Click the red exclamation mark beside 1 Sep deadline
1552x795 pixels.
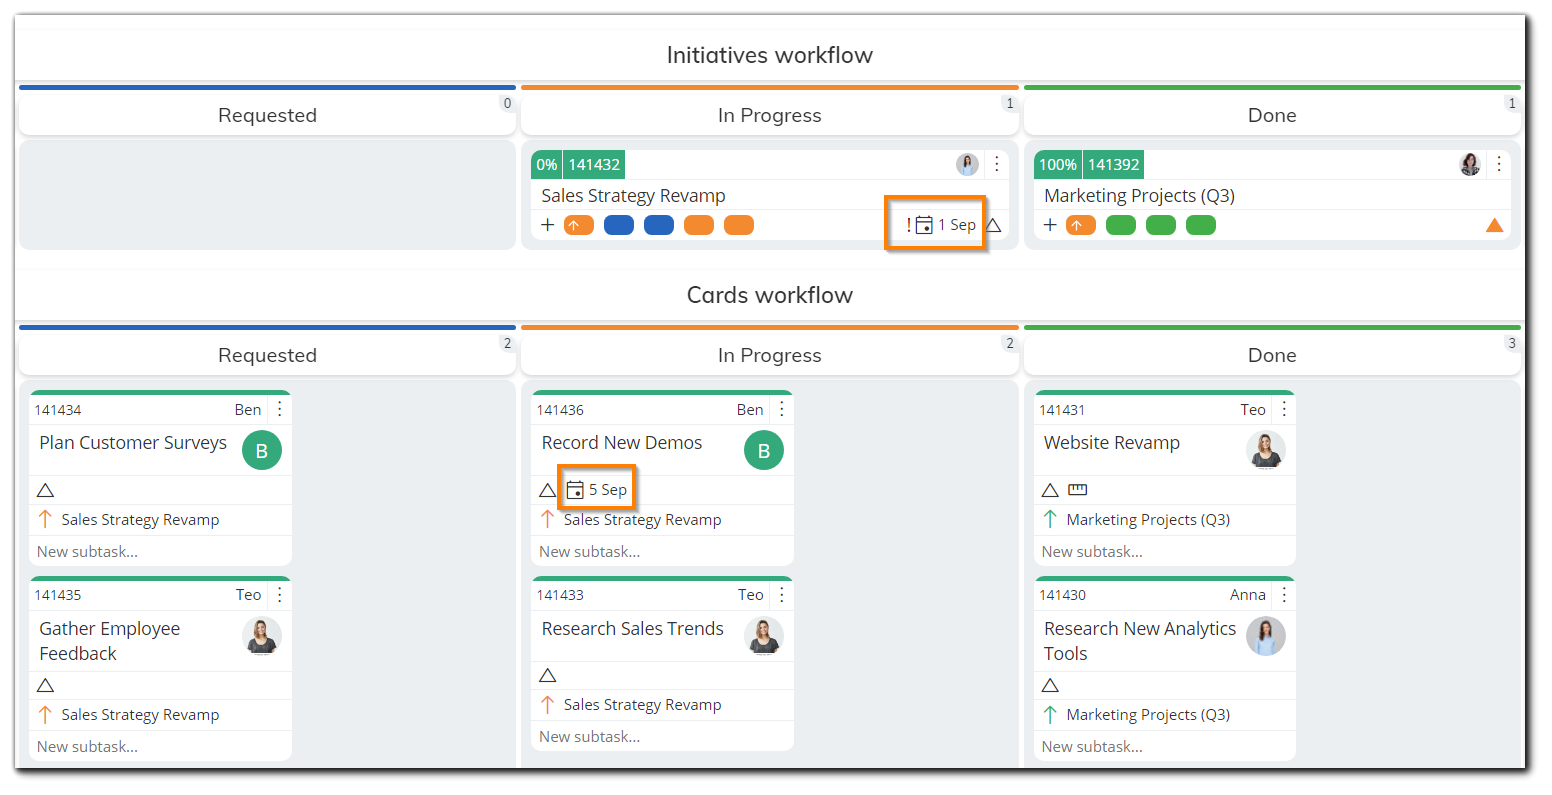click(x=908, y=225)
